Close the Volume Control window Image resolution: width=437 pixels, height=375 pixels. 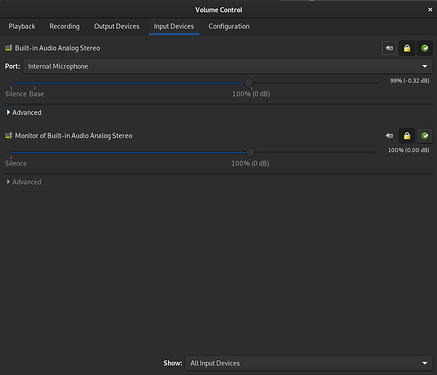pos(430,10)
